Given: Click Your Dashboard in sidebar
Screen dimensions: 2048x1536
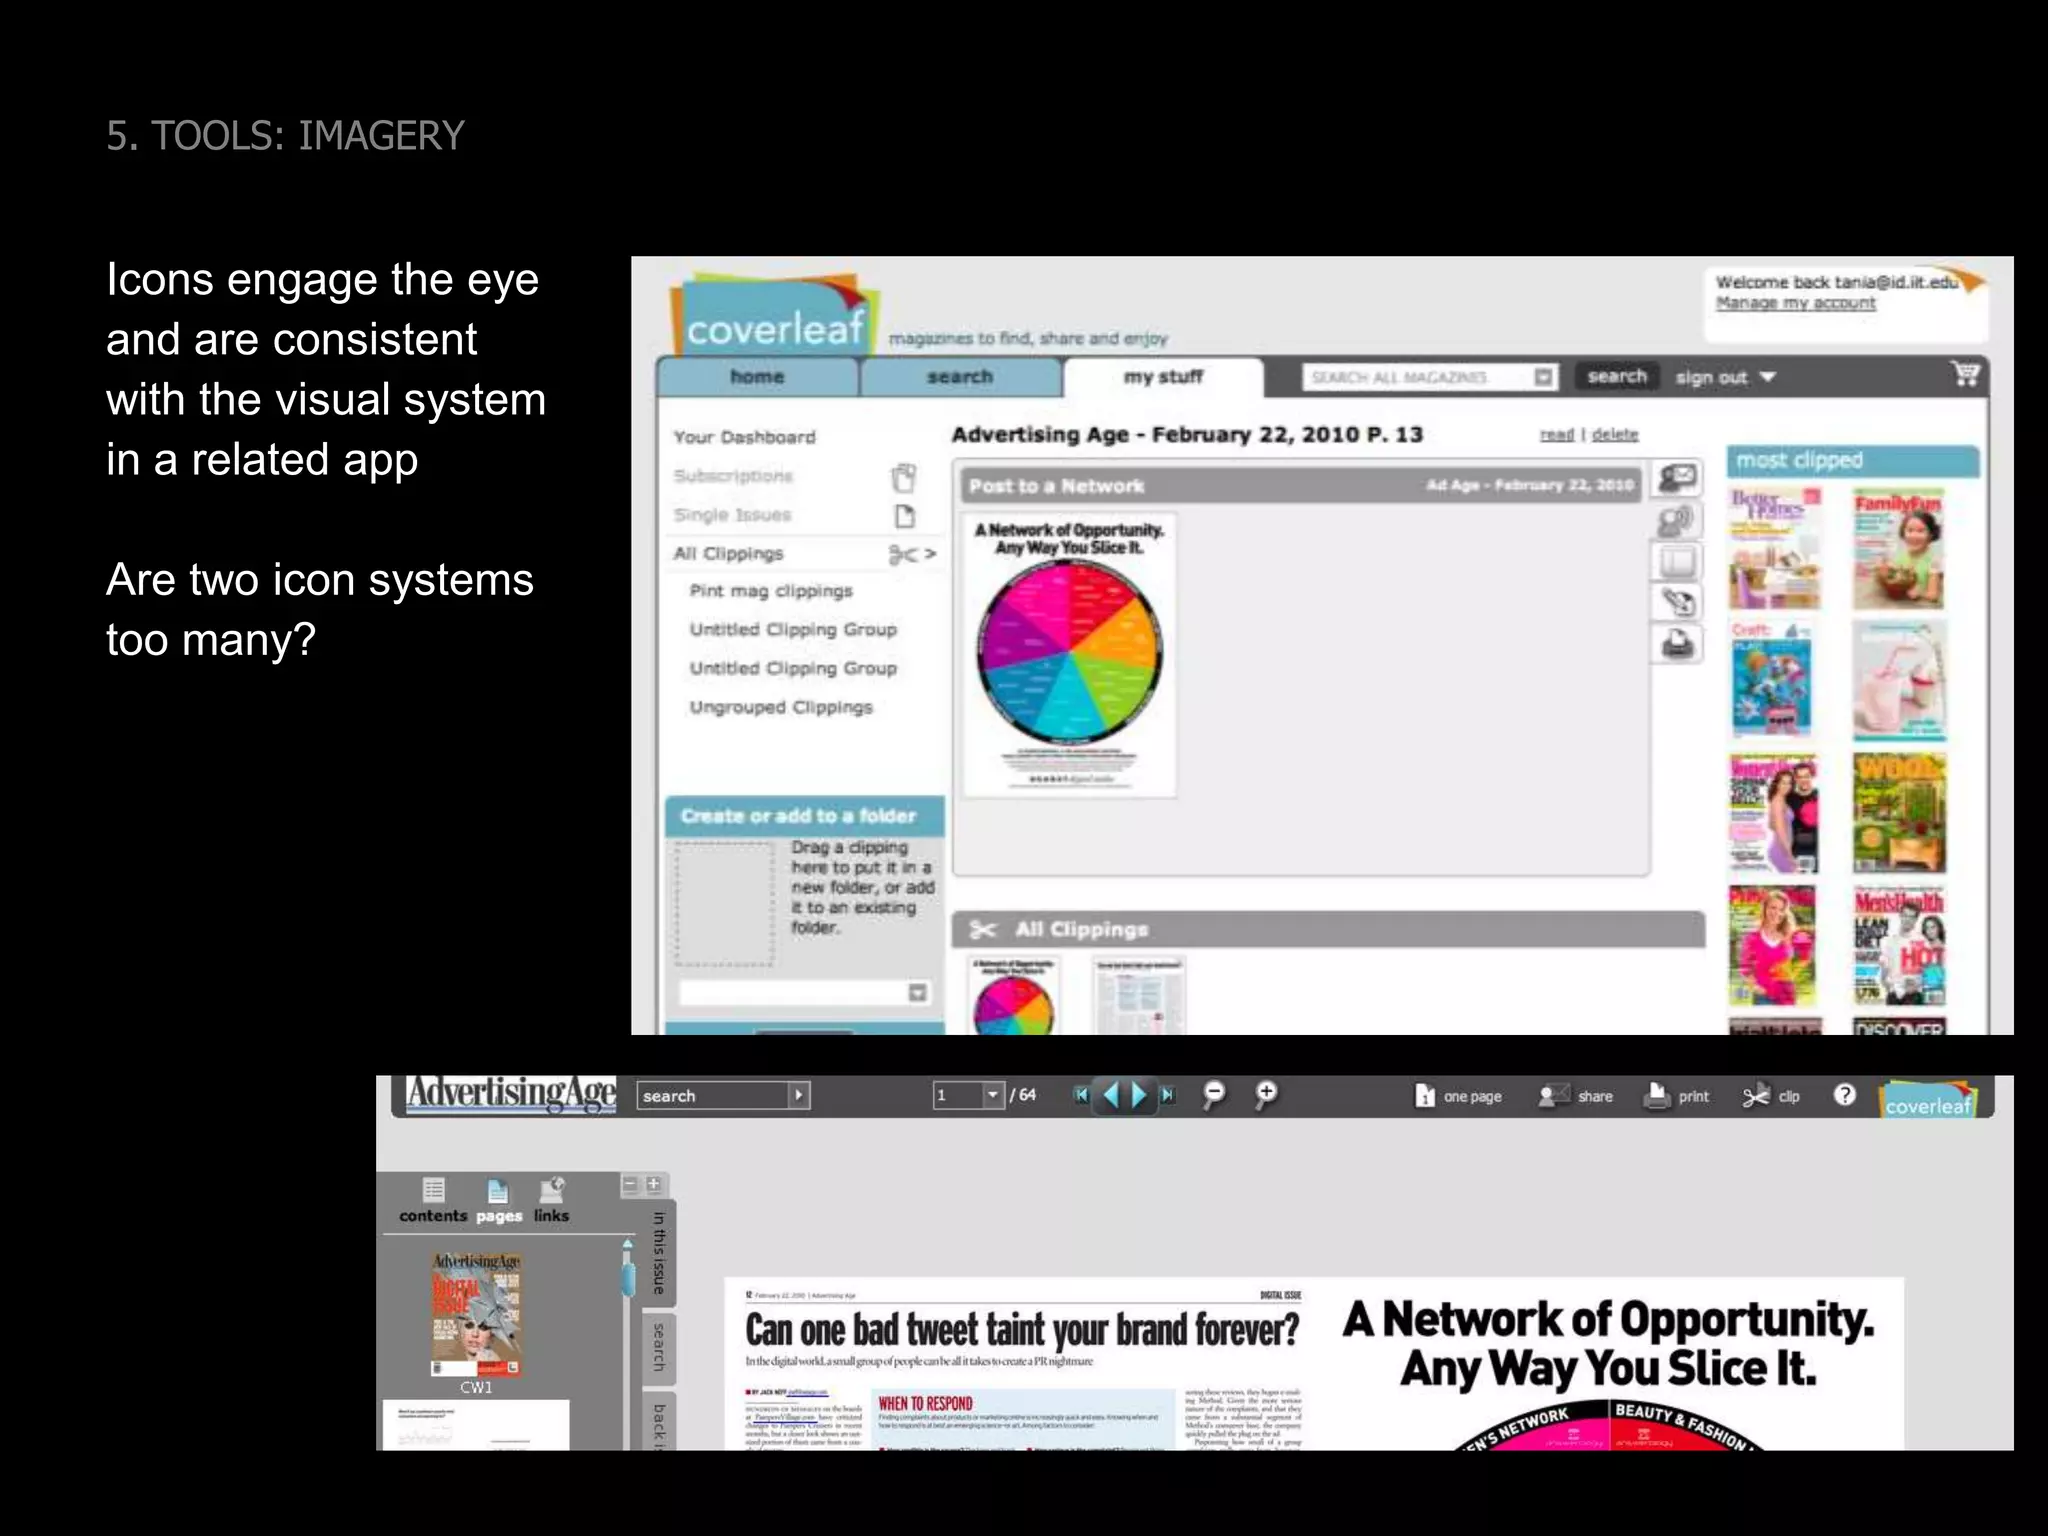Looking at the screenshot, I should coord(744,437).
